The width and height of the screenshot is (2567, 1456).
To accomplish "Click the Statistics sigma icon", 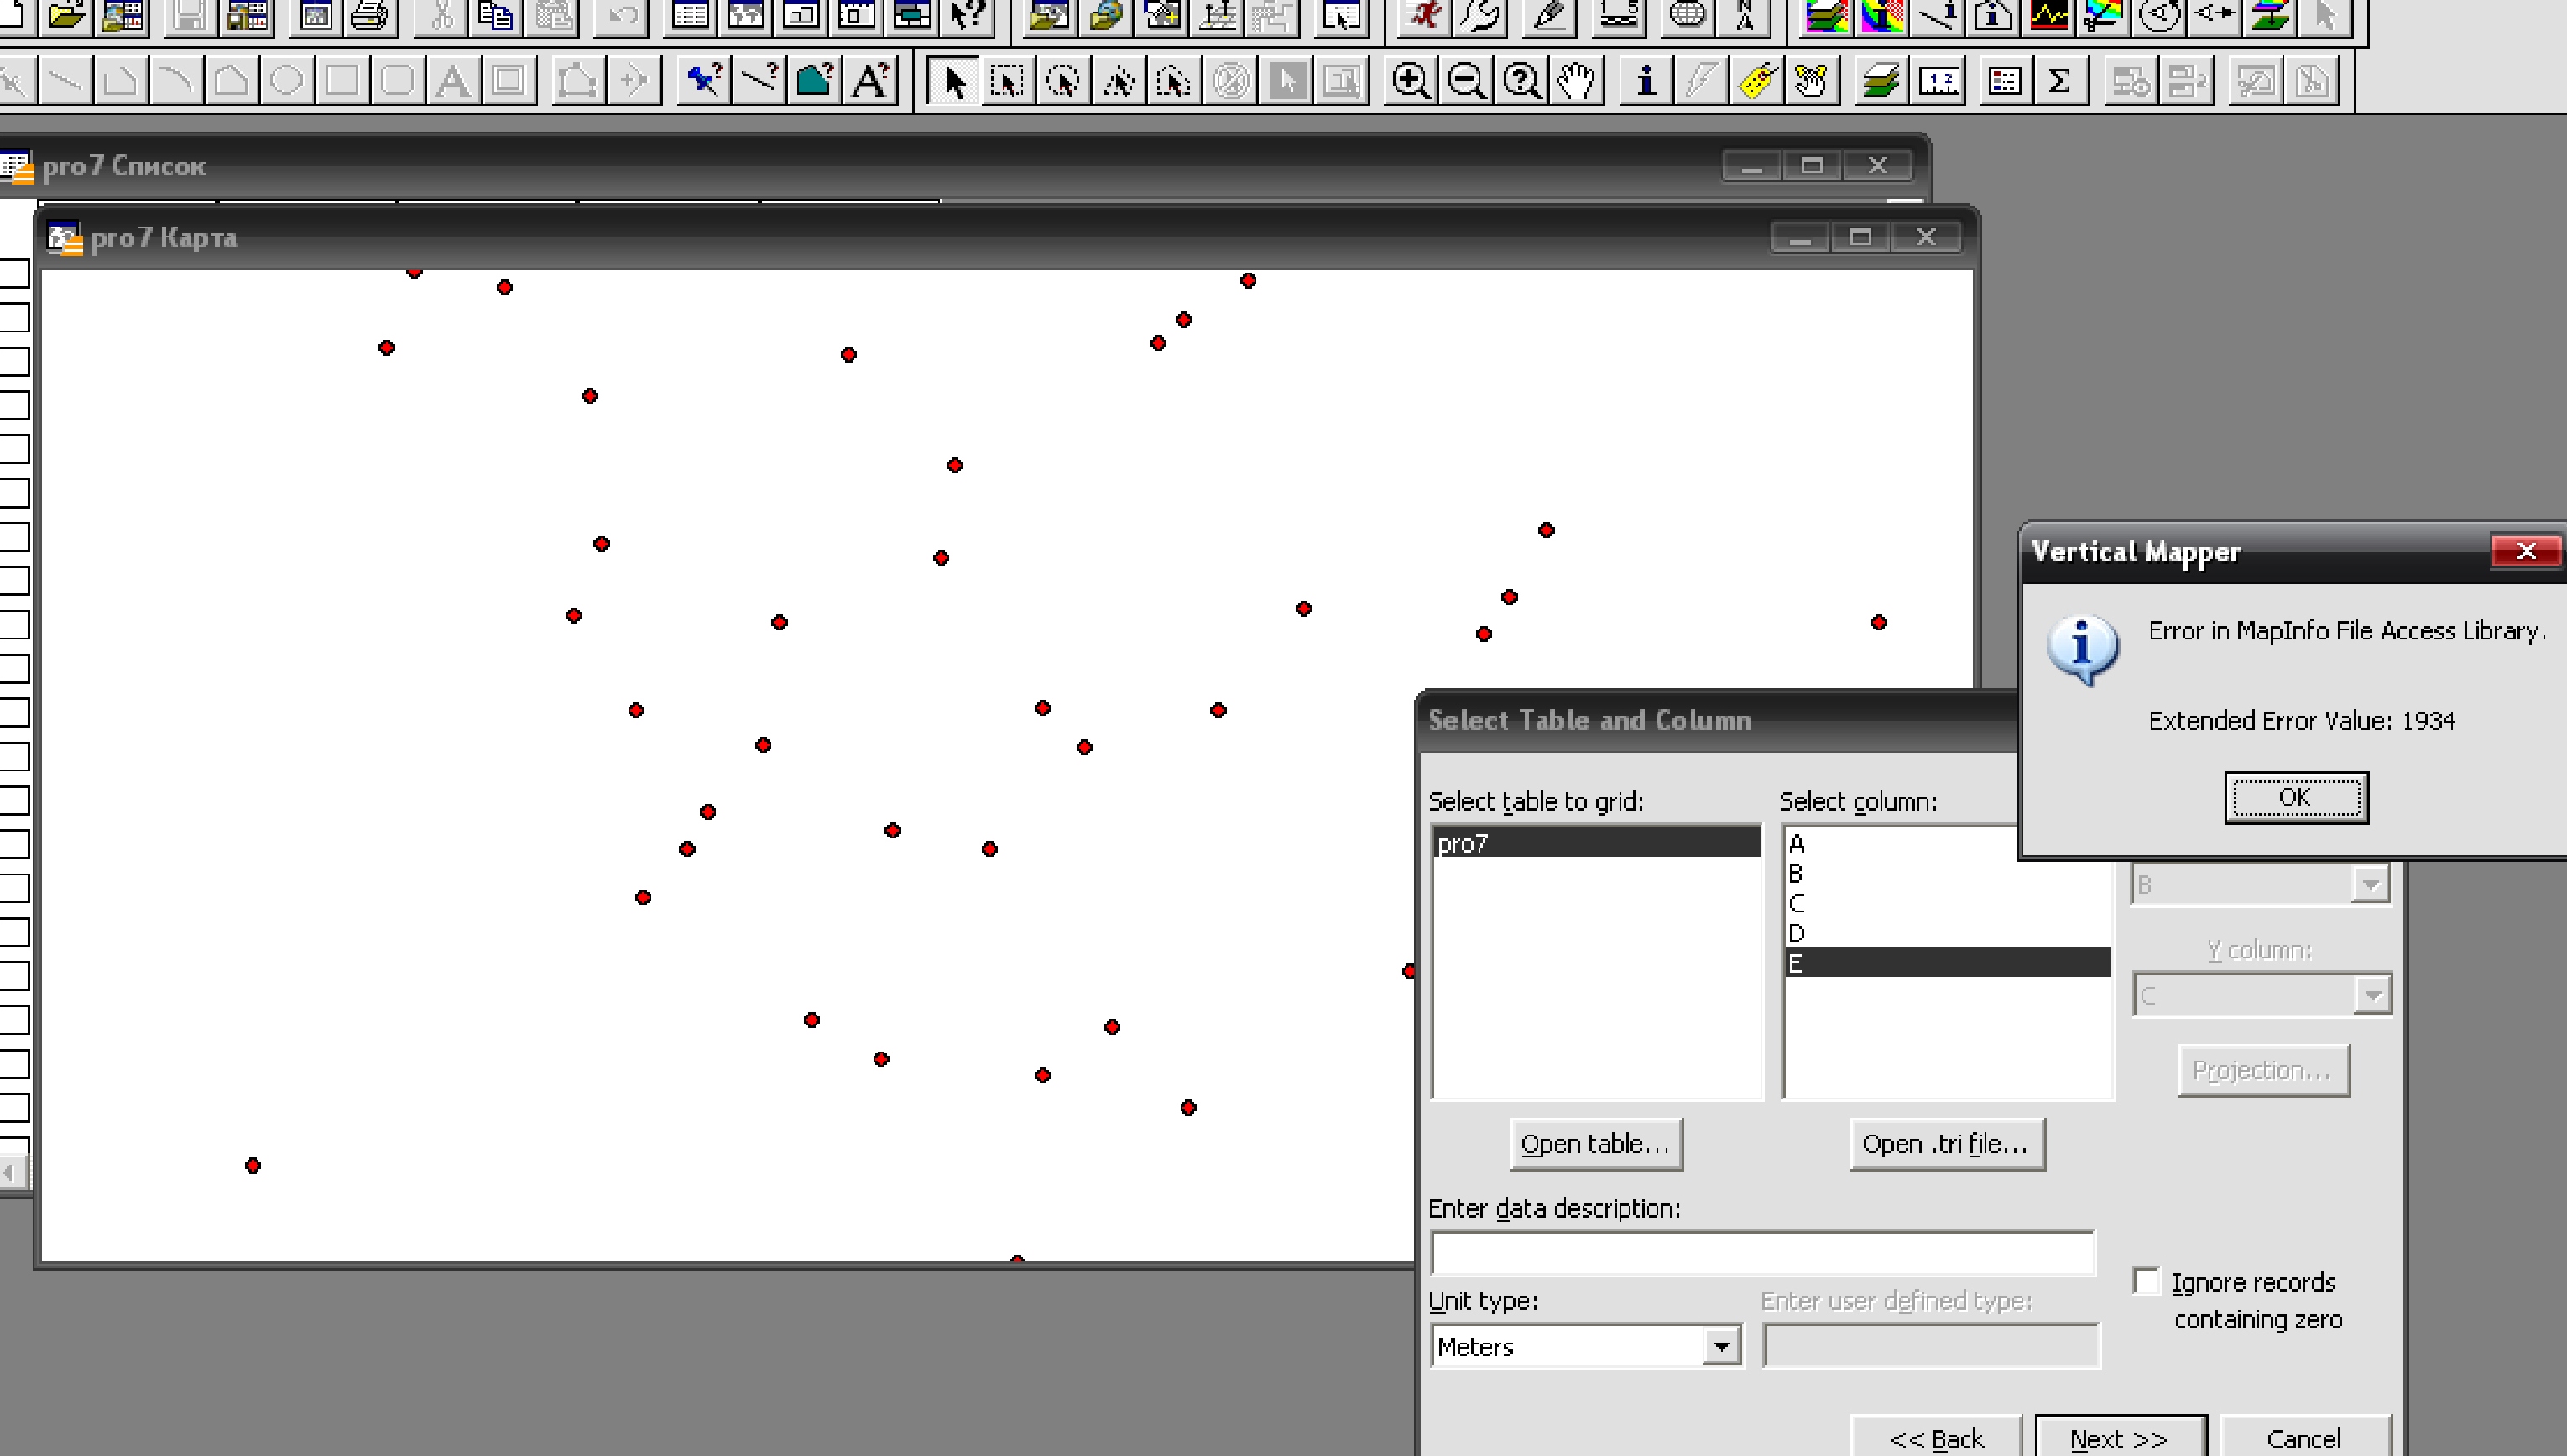I will [x=2058, y=81].
